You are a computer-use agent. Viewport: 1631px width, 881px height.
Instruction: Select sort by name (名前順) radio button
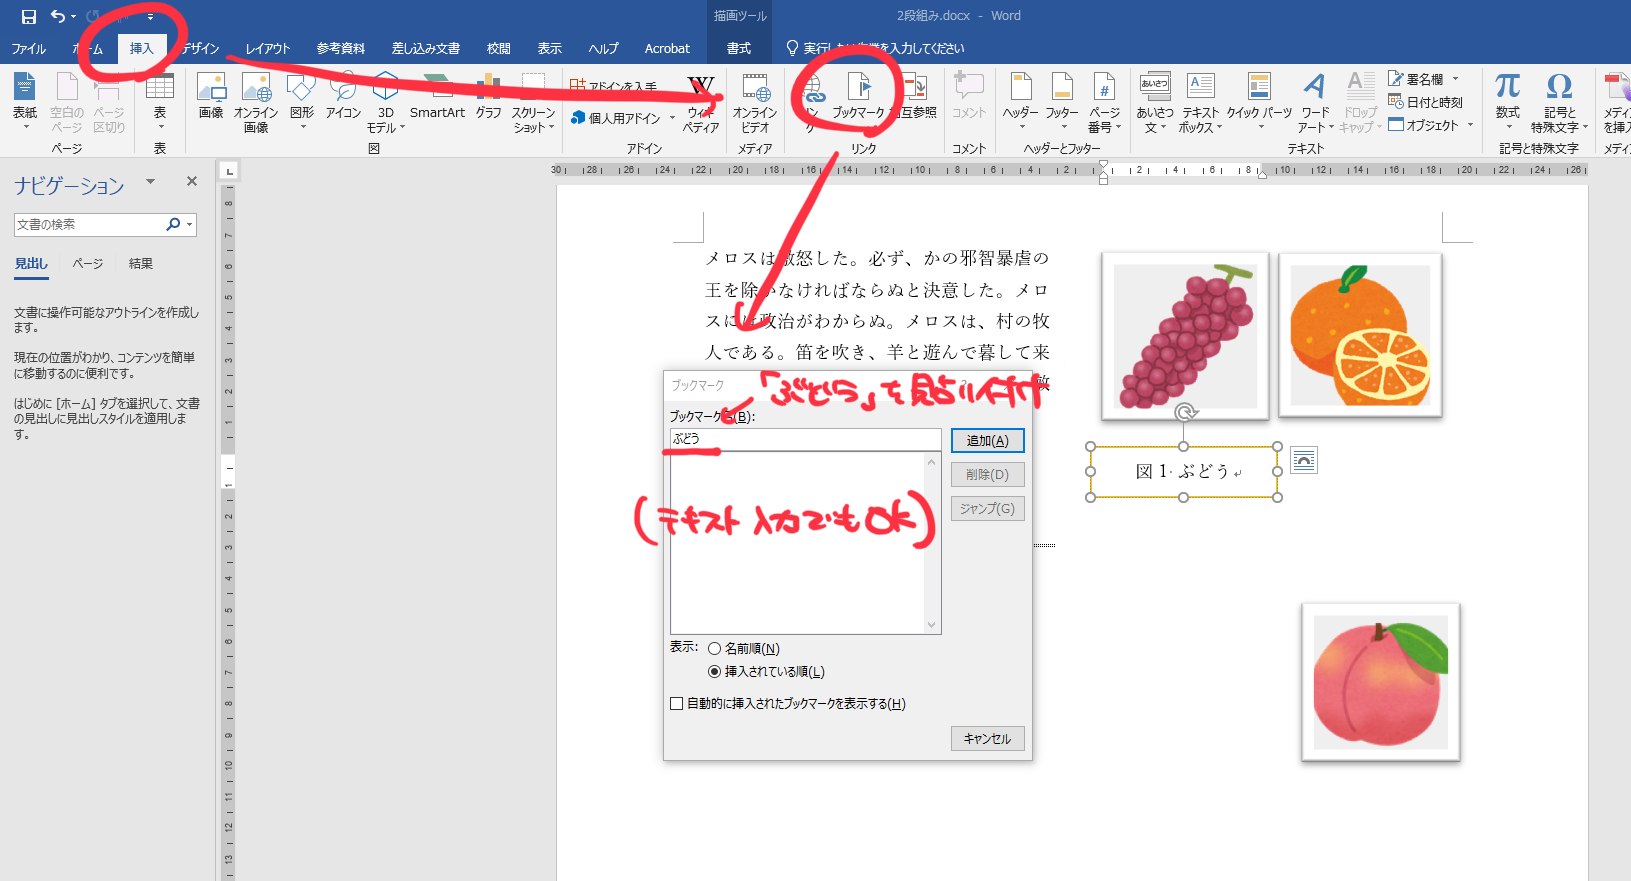coord(714,649)
